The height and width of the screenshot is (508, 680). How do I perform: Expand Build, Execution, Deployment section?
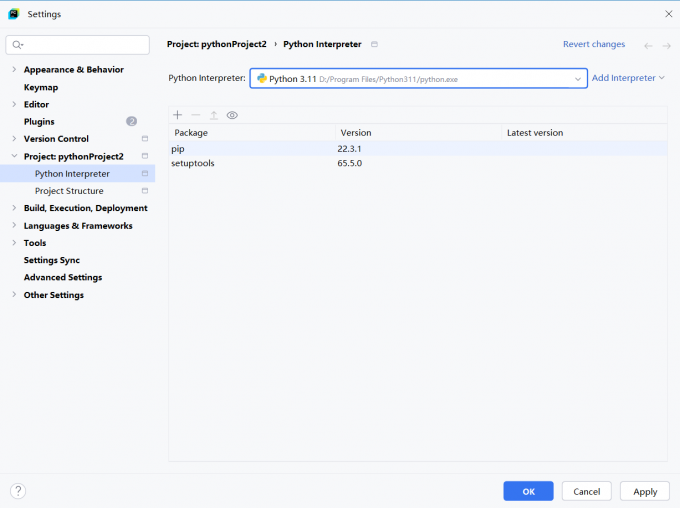click(x=14, y=208)
